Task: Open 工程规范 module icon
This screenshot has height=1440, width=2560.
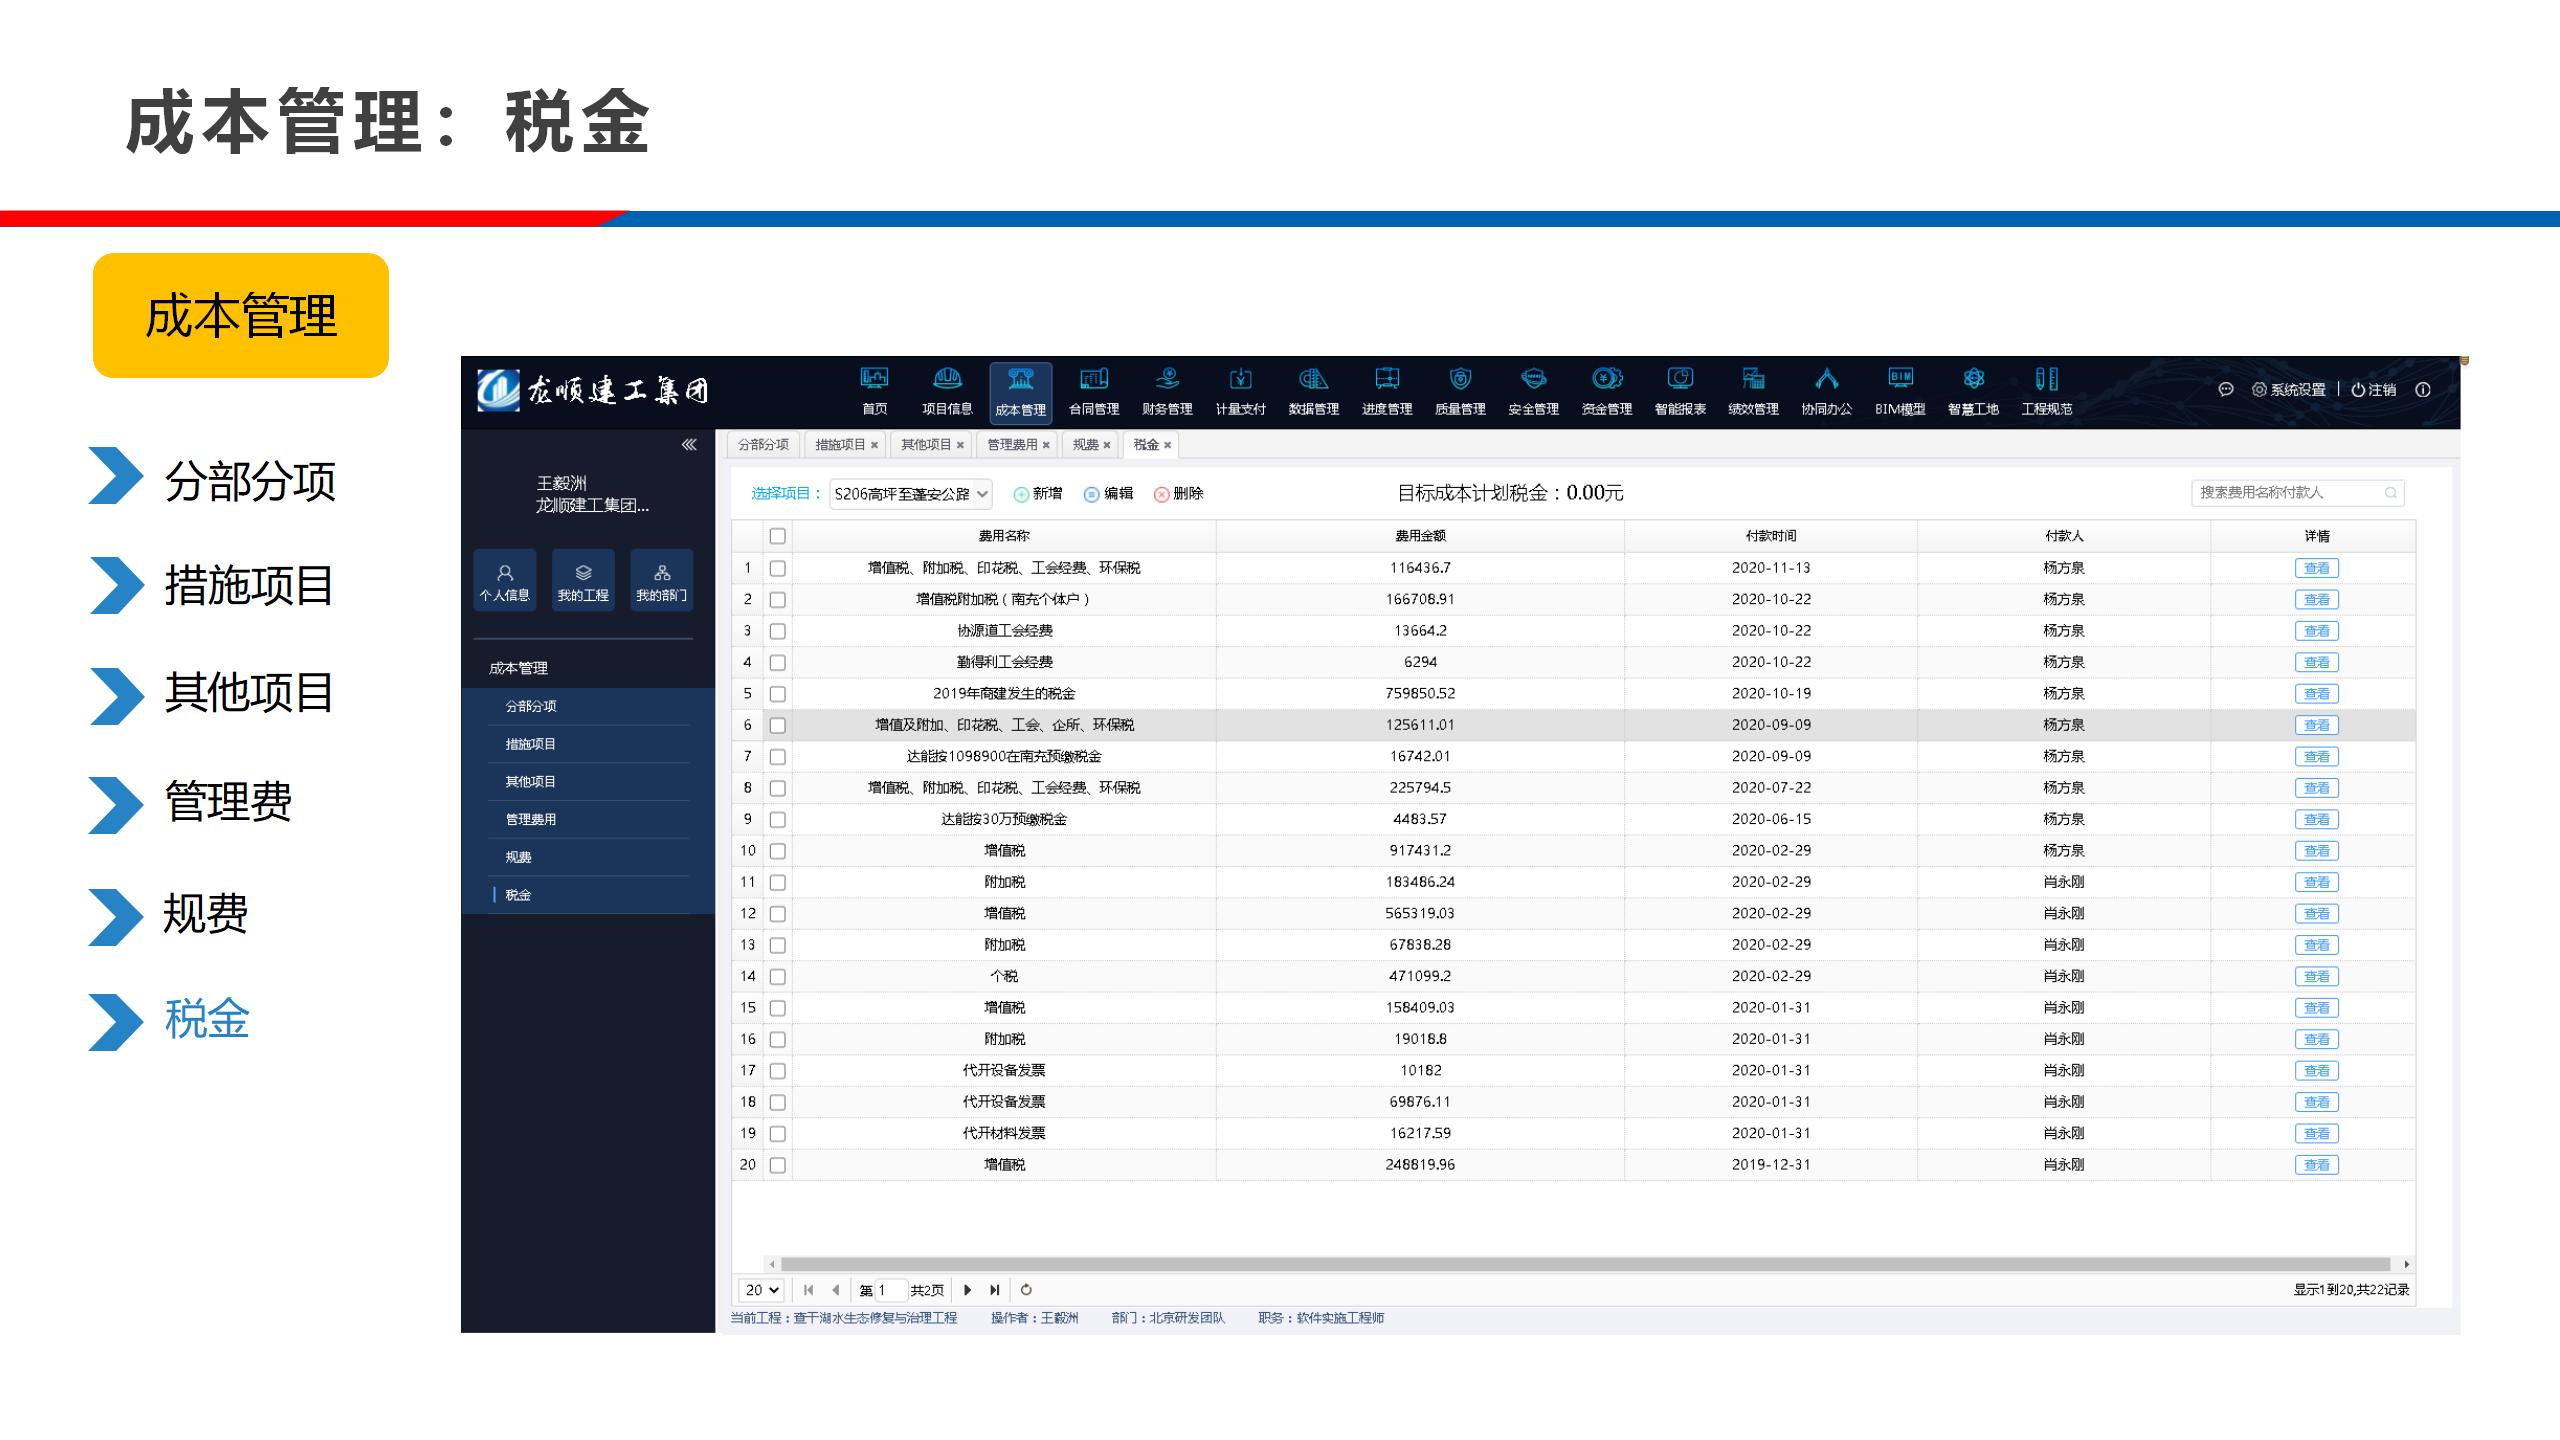Action: [2046, 391]
